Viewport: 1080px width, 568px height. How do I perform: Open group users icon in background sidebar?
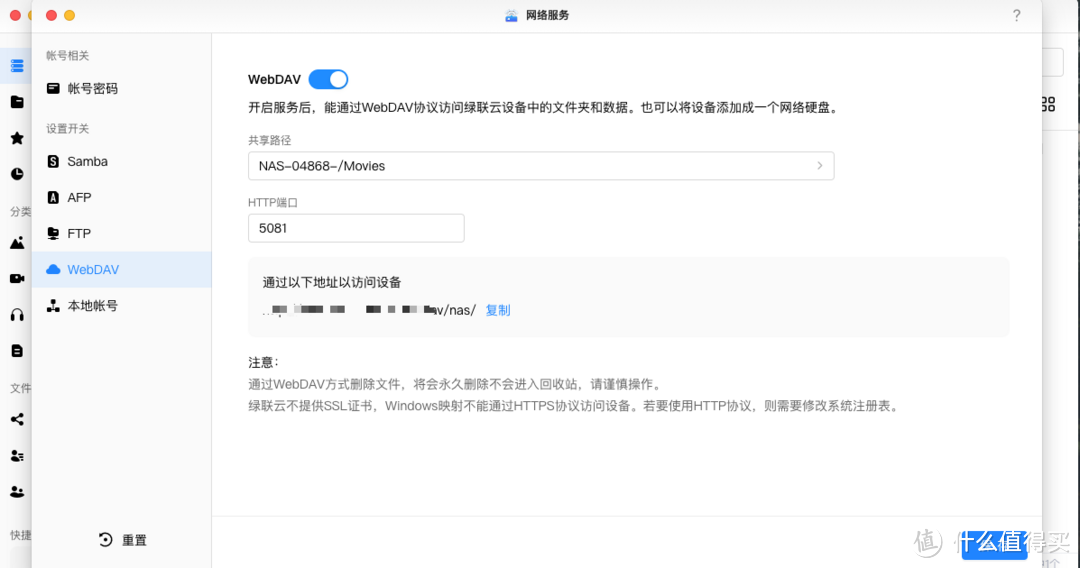click(x=17, y=492)
